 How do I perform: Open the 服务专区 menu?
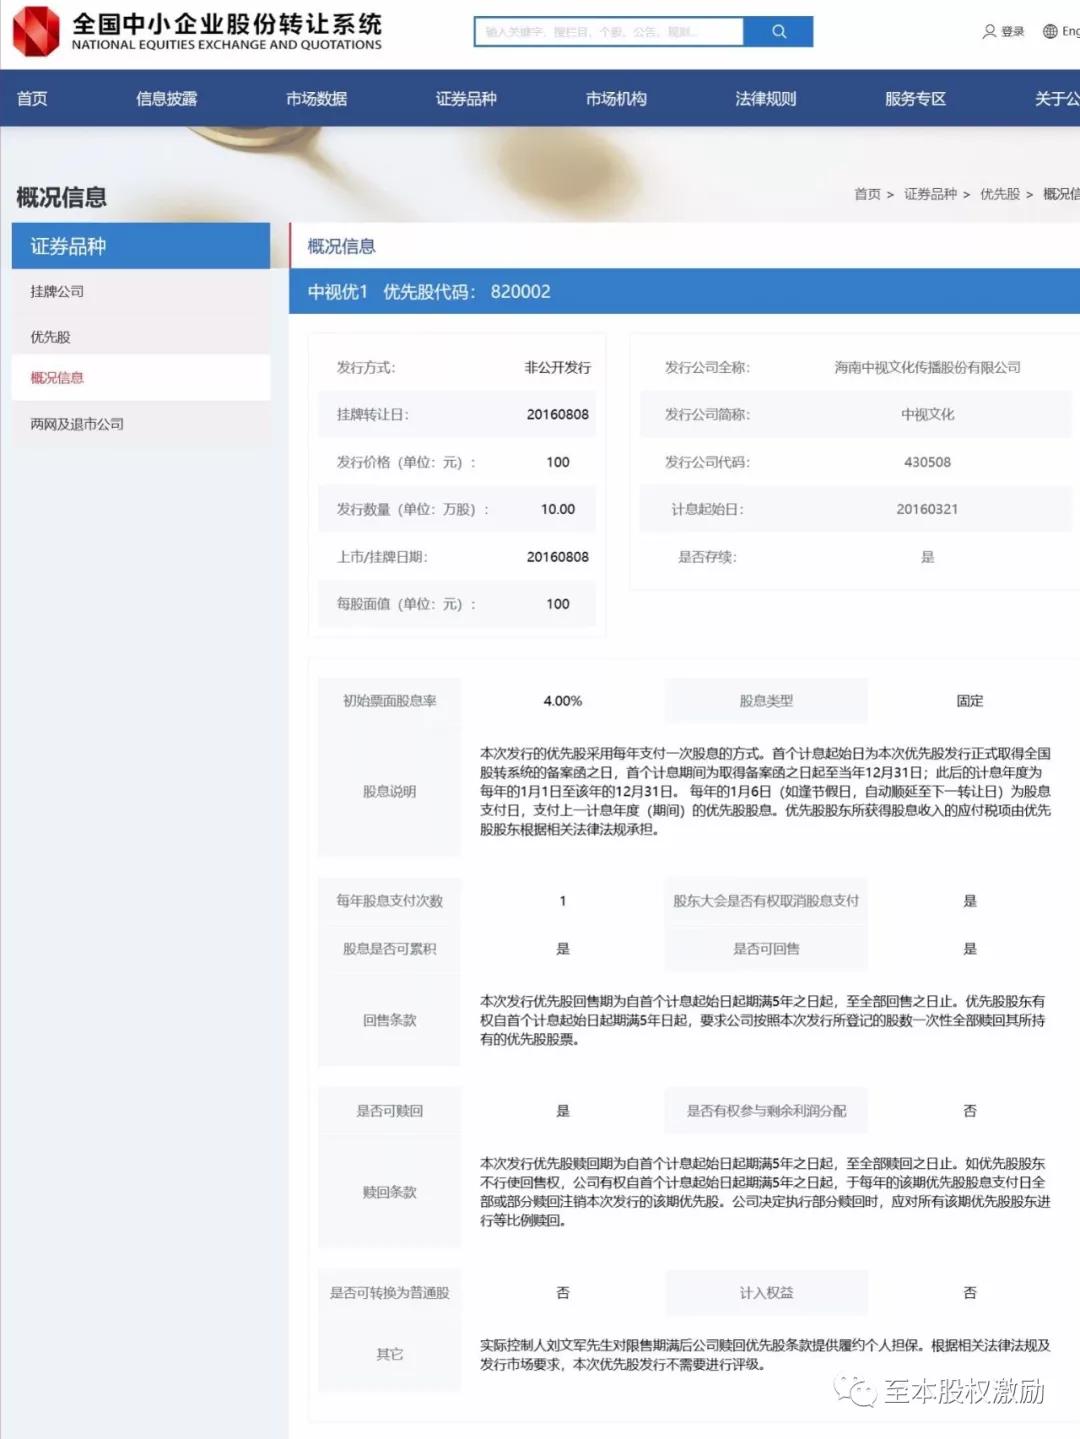(x=914, y=99)
